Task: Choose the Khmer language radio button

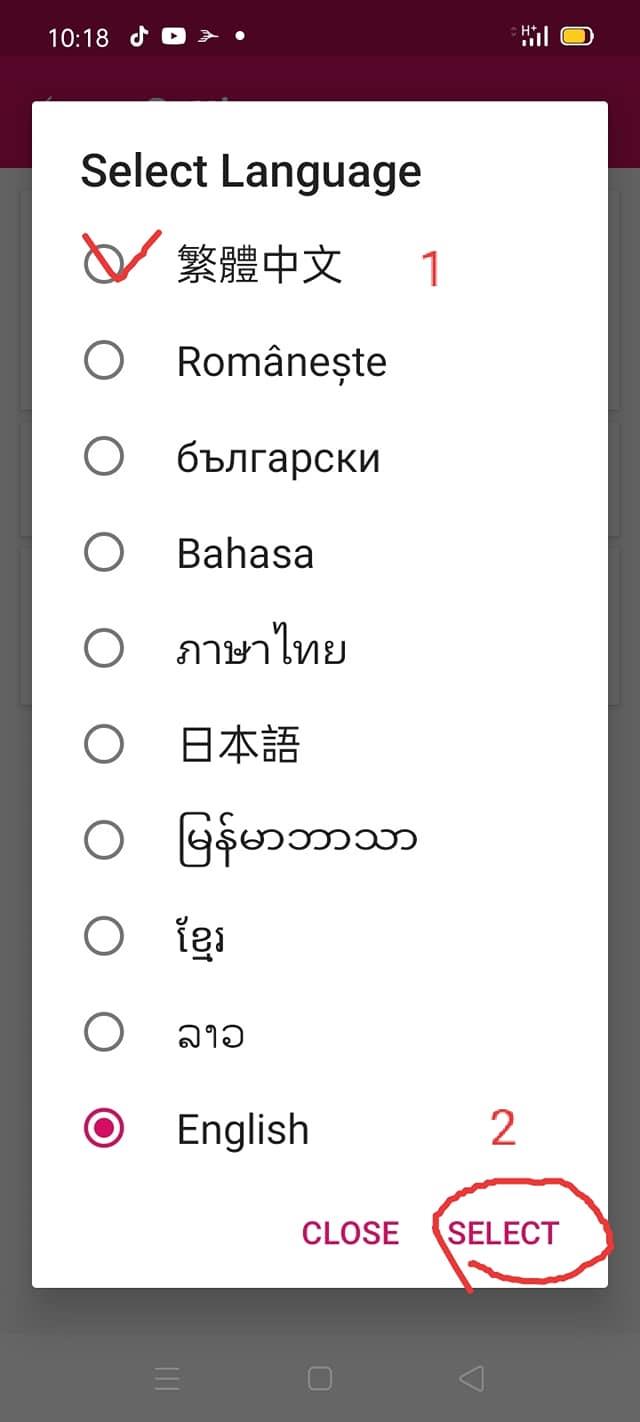Action: (104, 936)
